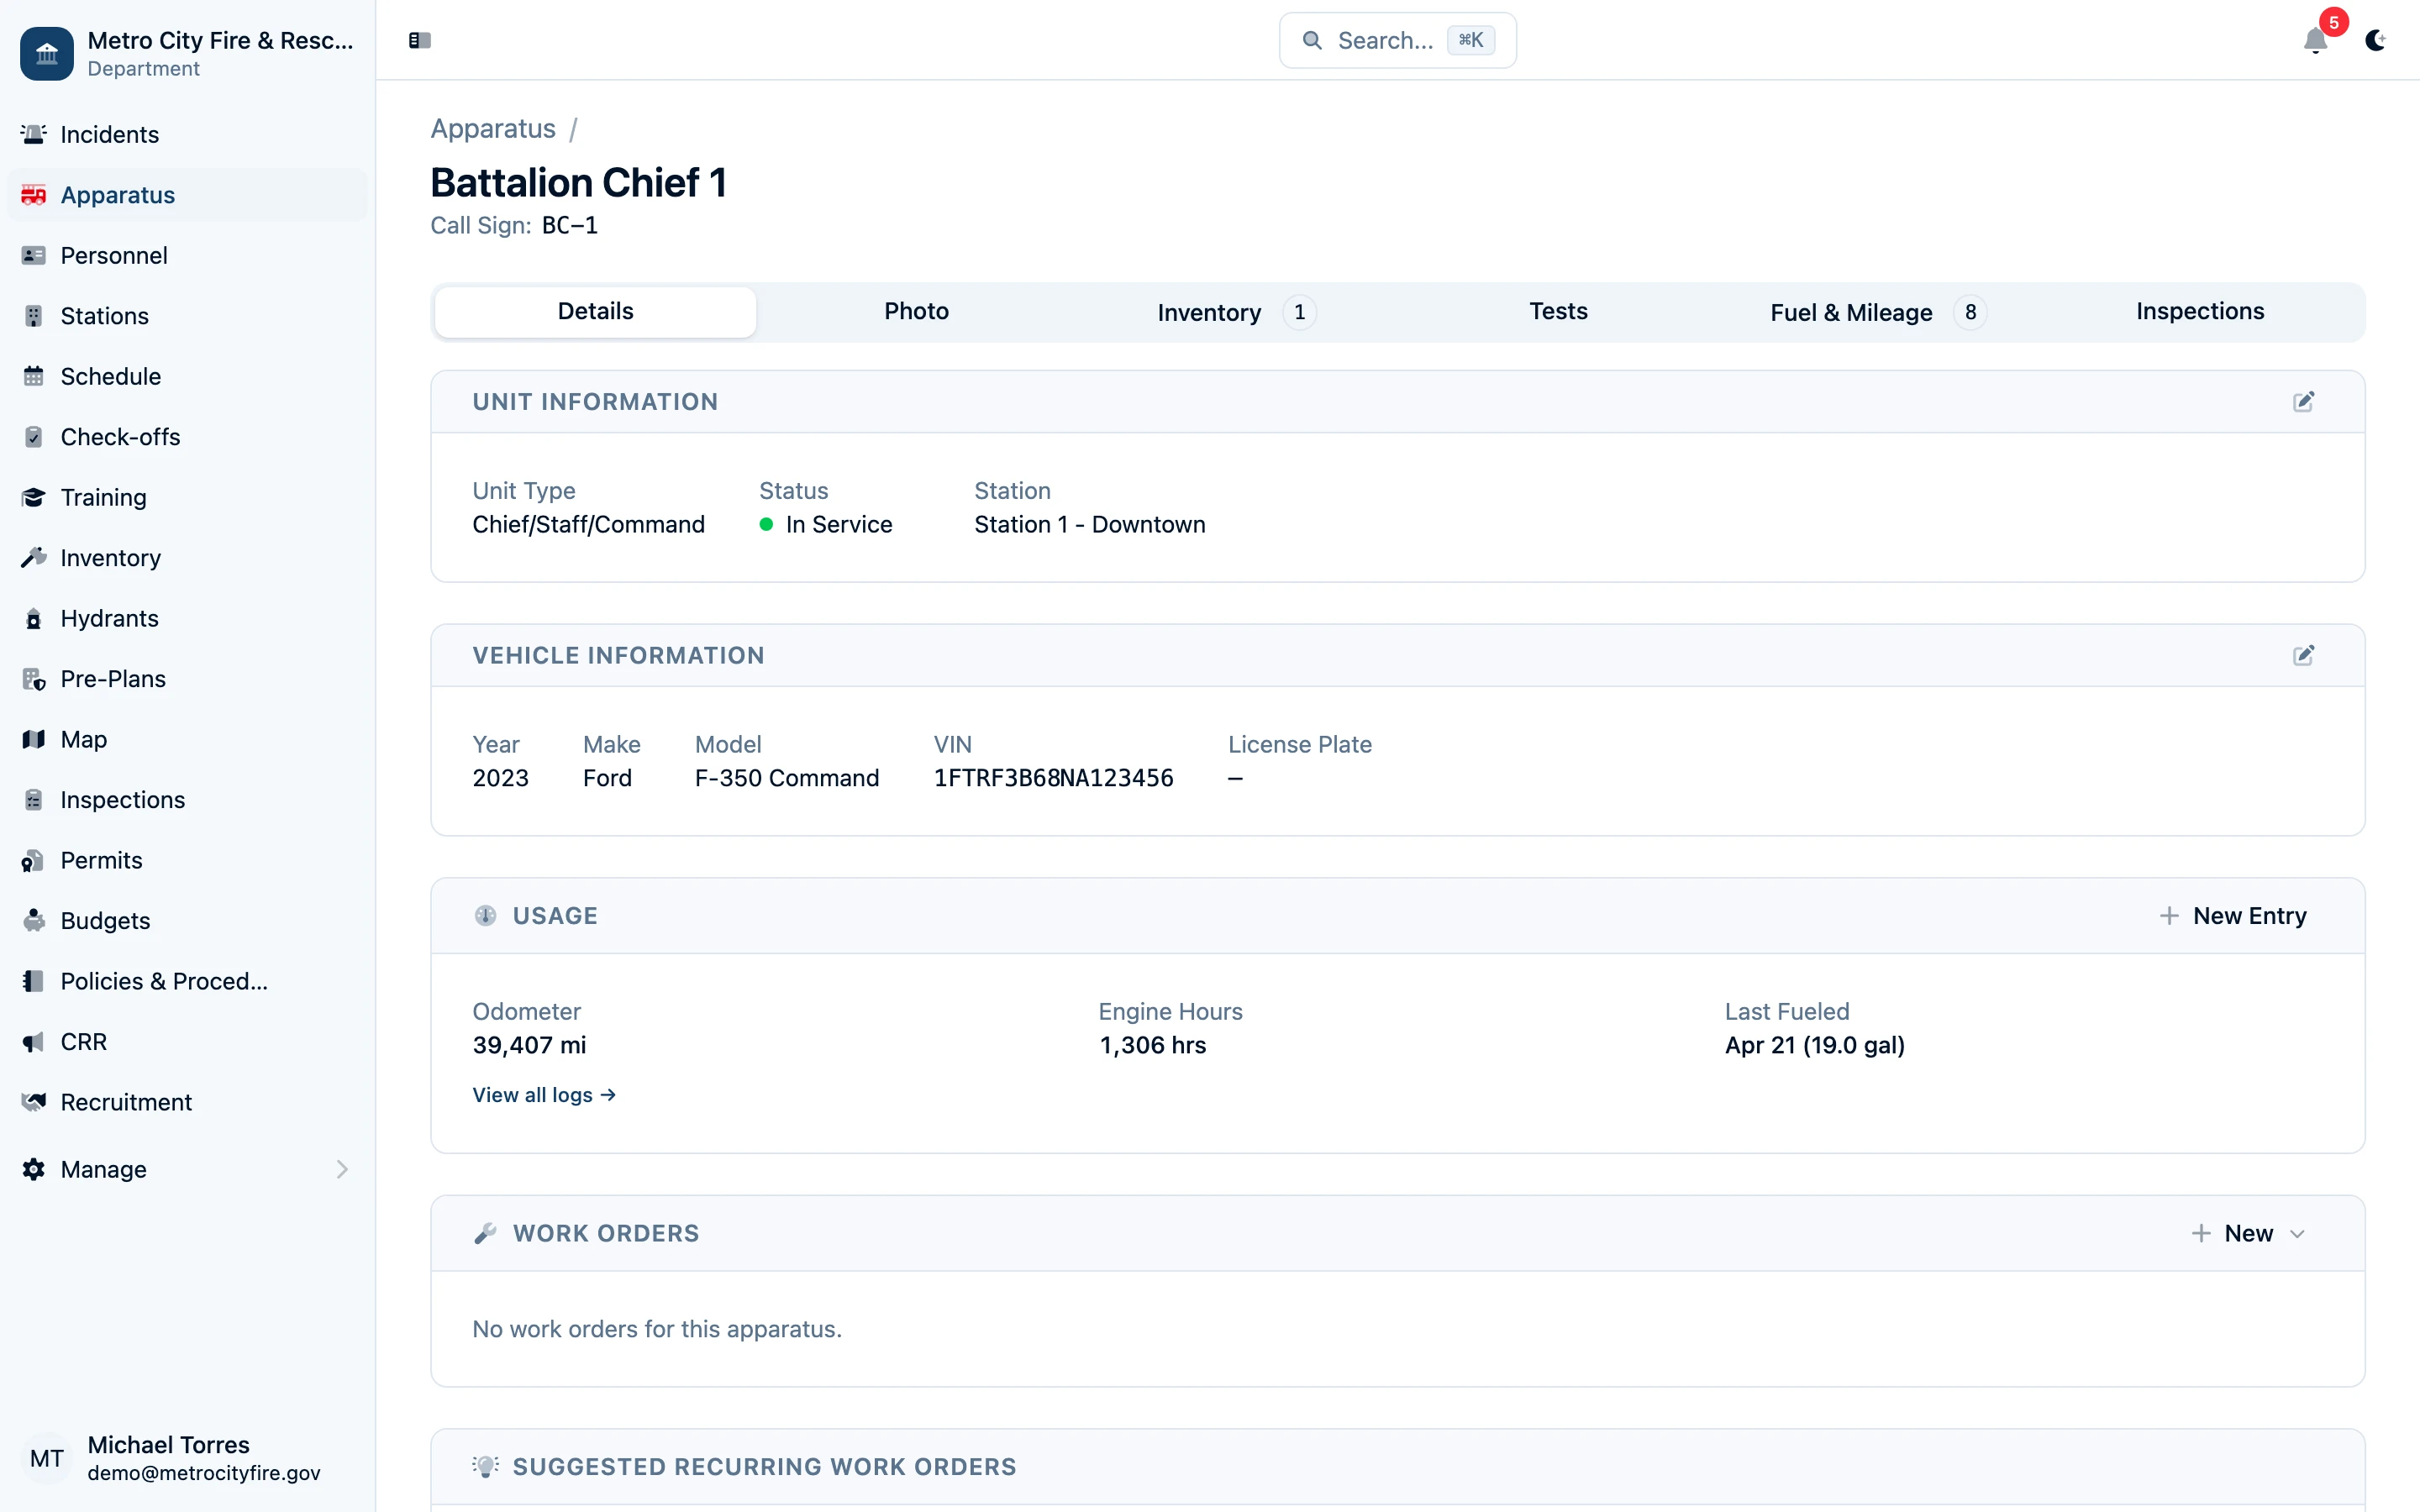Image resolution: width=2420 pixels, height=1512 pixels.
Task: Click the Apparatus breadcrumb link
Action: point(493,129)
